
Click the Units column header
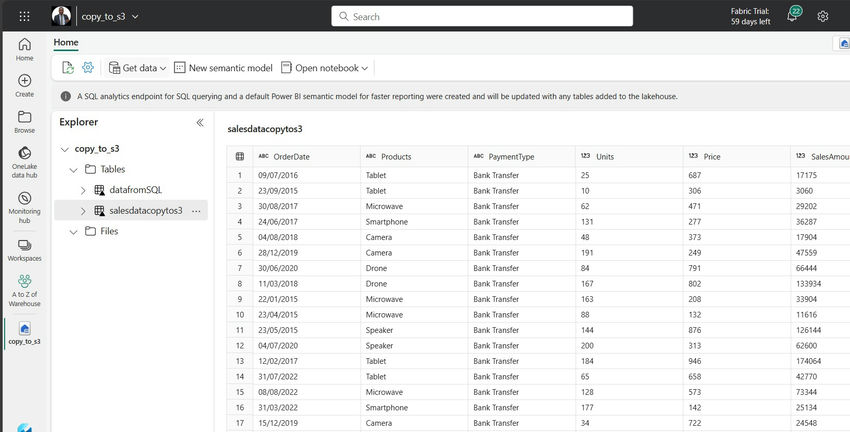629,157
